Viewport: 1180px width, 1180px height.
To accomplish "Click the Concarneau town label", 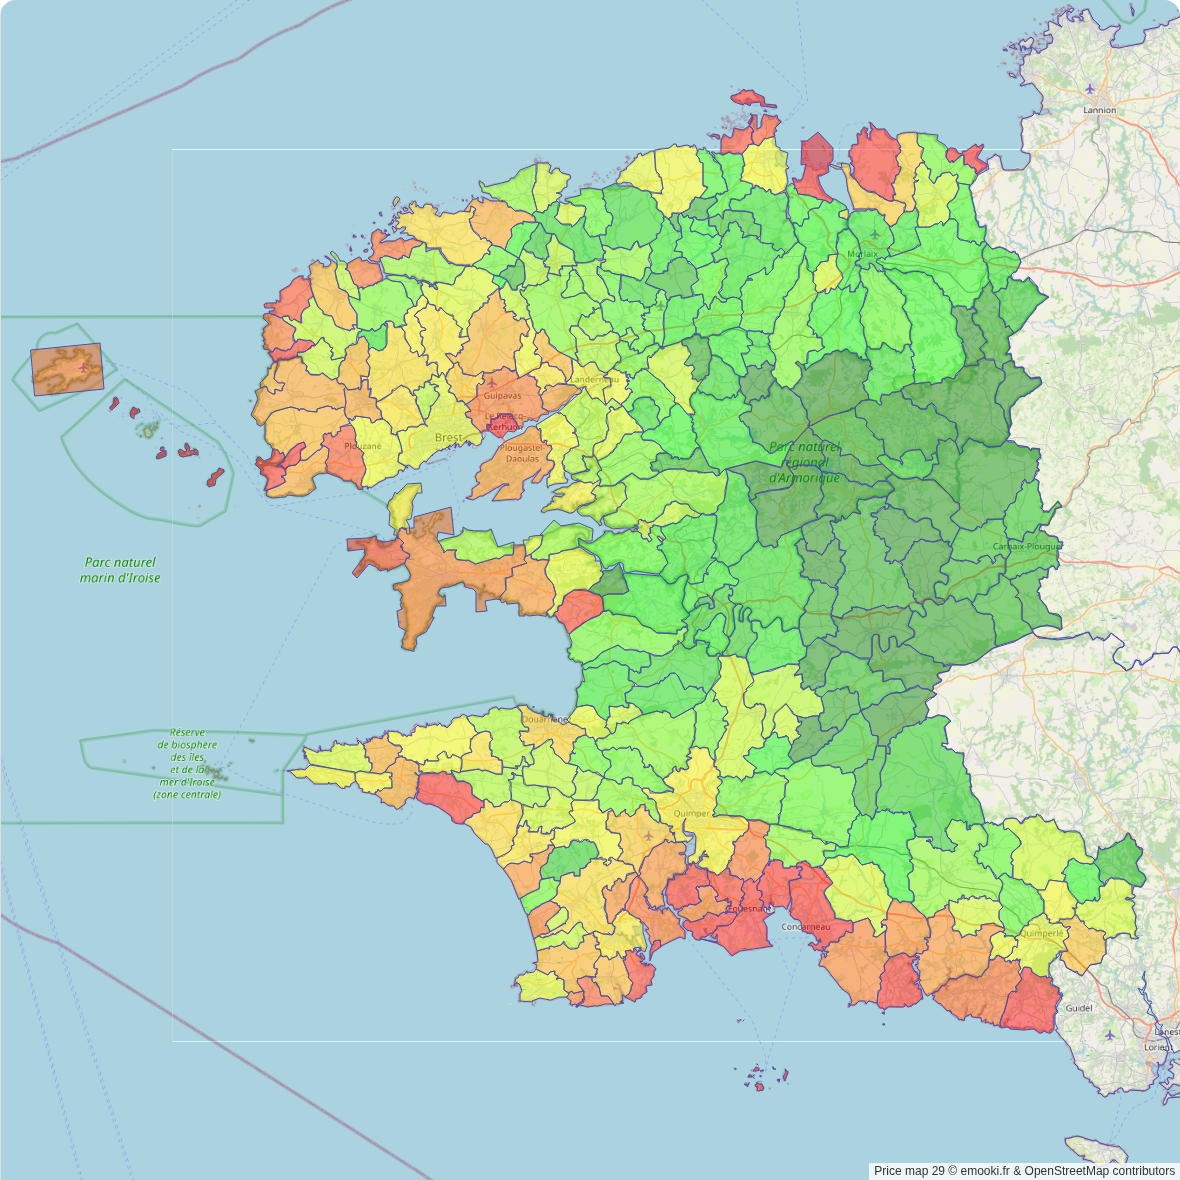I will click(x=805, y=927).
